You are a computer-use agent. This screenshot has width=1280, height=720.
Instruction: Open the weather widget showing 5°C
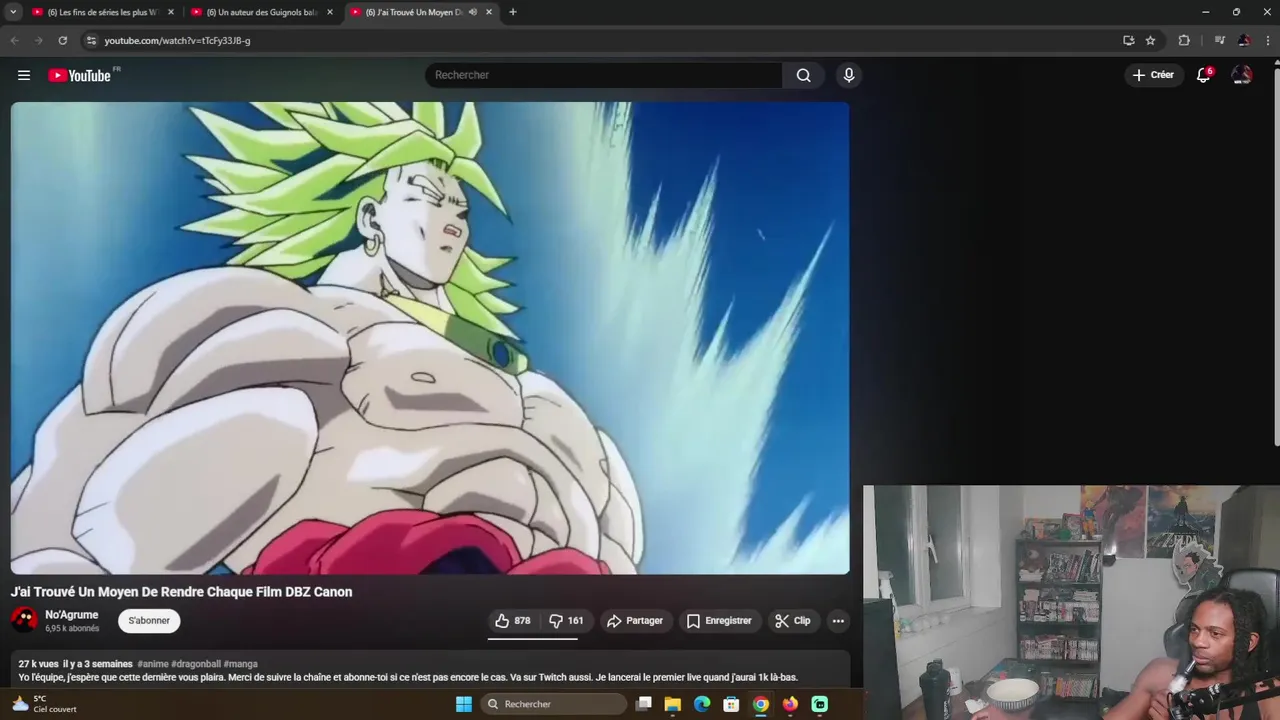43,704
